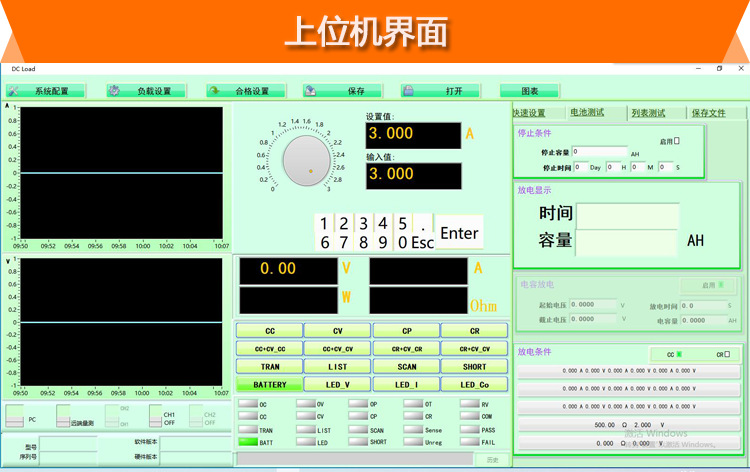Click the 型号 model field
750x472 pixels.
click(x=68, y=445)
